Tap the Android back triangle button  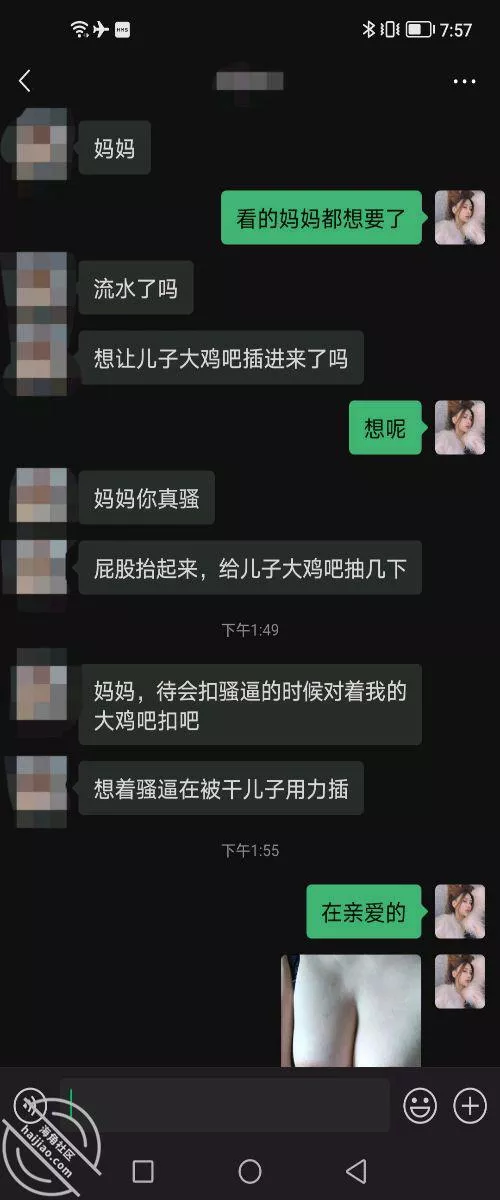[x=355, y=1171]
